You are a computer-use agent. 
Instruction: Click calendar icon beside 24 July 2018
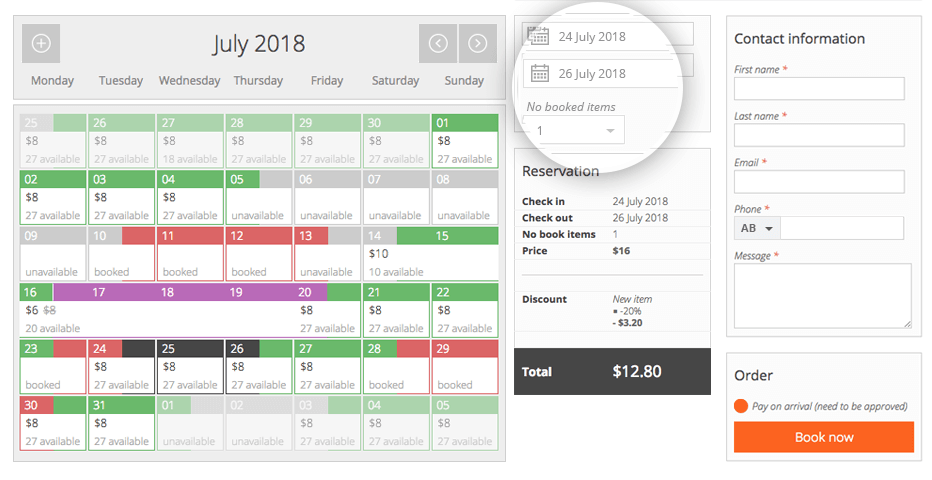[539, 36]
